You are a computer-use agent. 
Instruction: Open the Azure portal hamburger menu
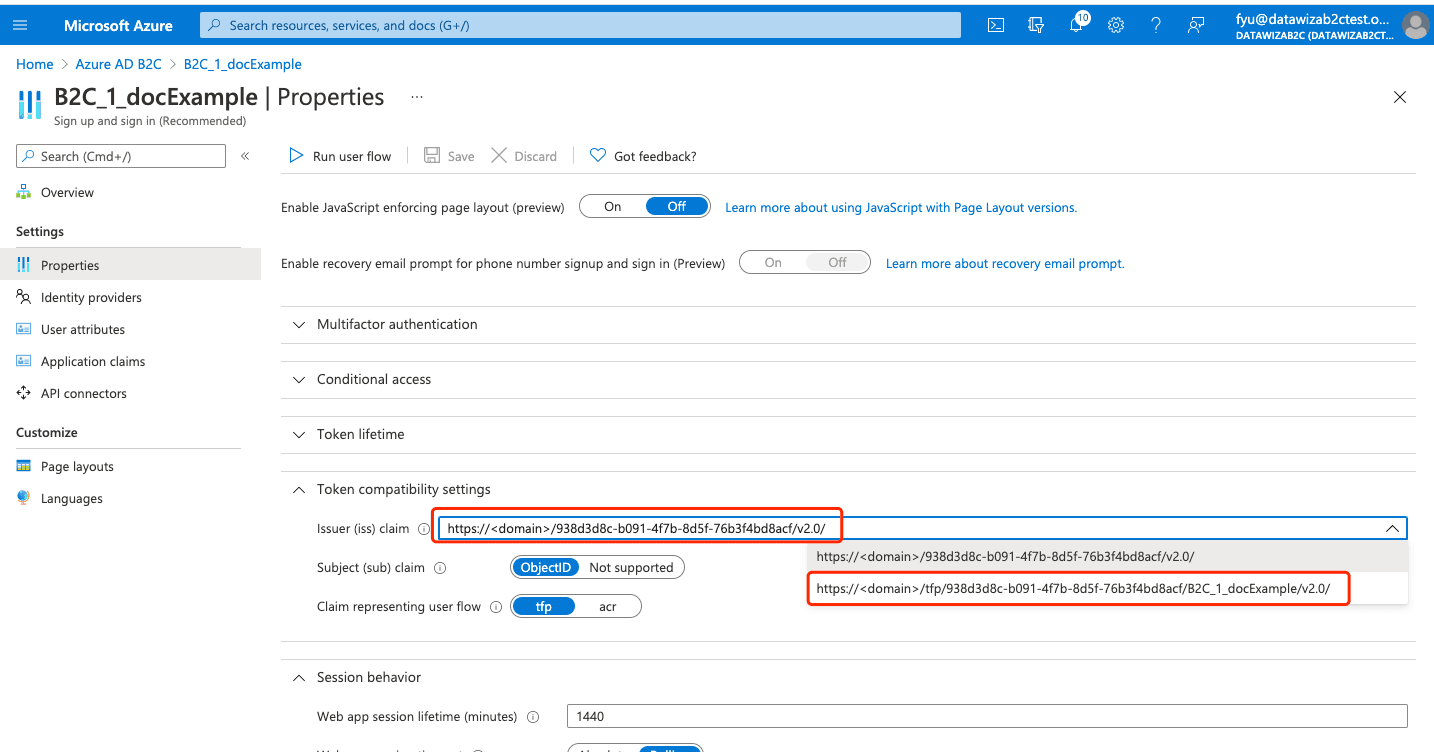(x=20, y=25)
